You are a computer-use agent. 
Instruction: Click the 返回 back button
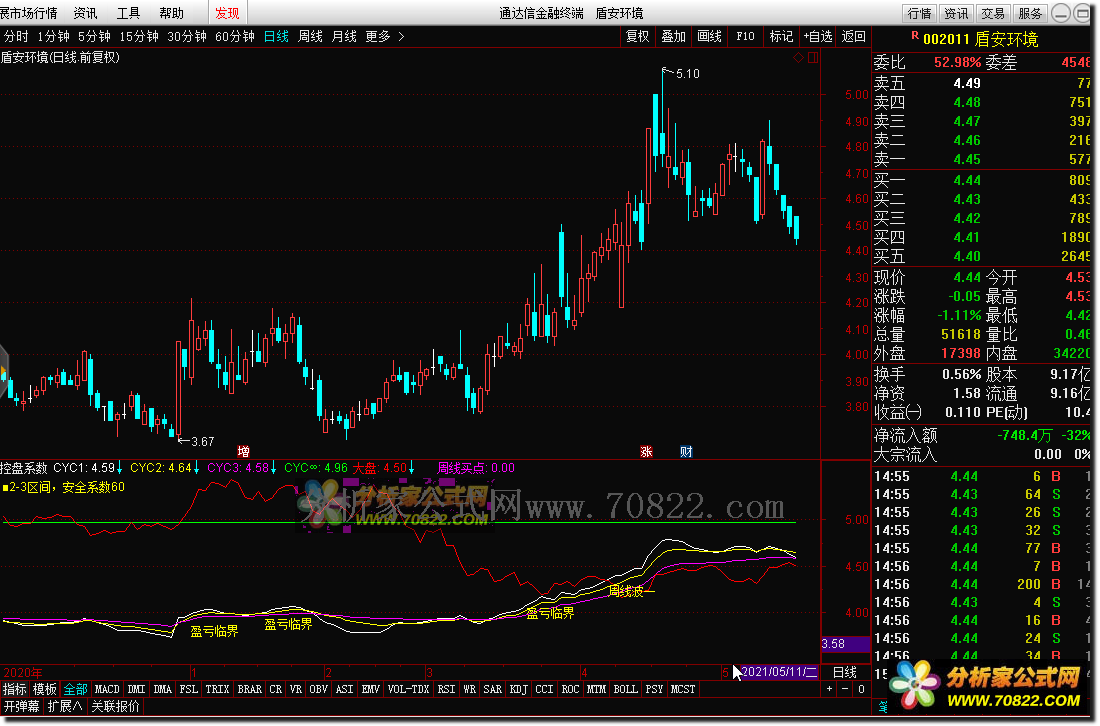tap(853, 36)
